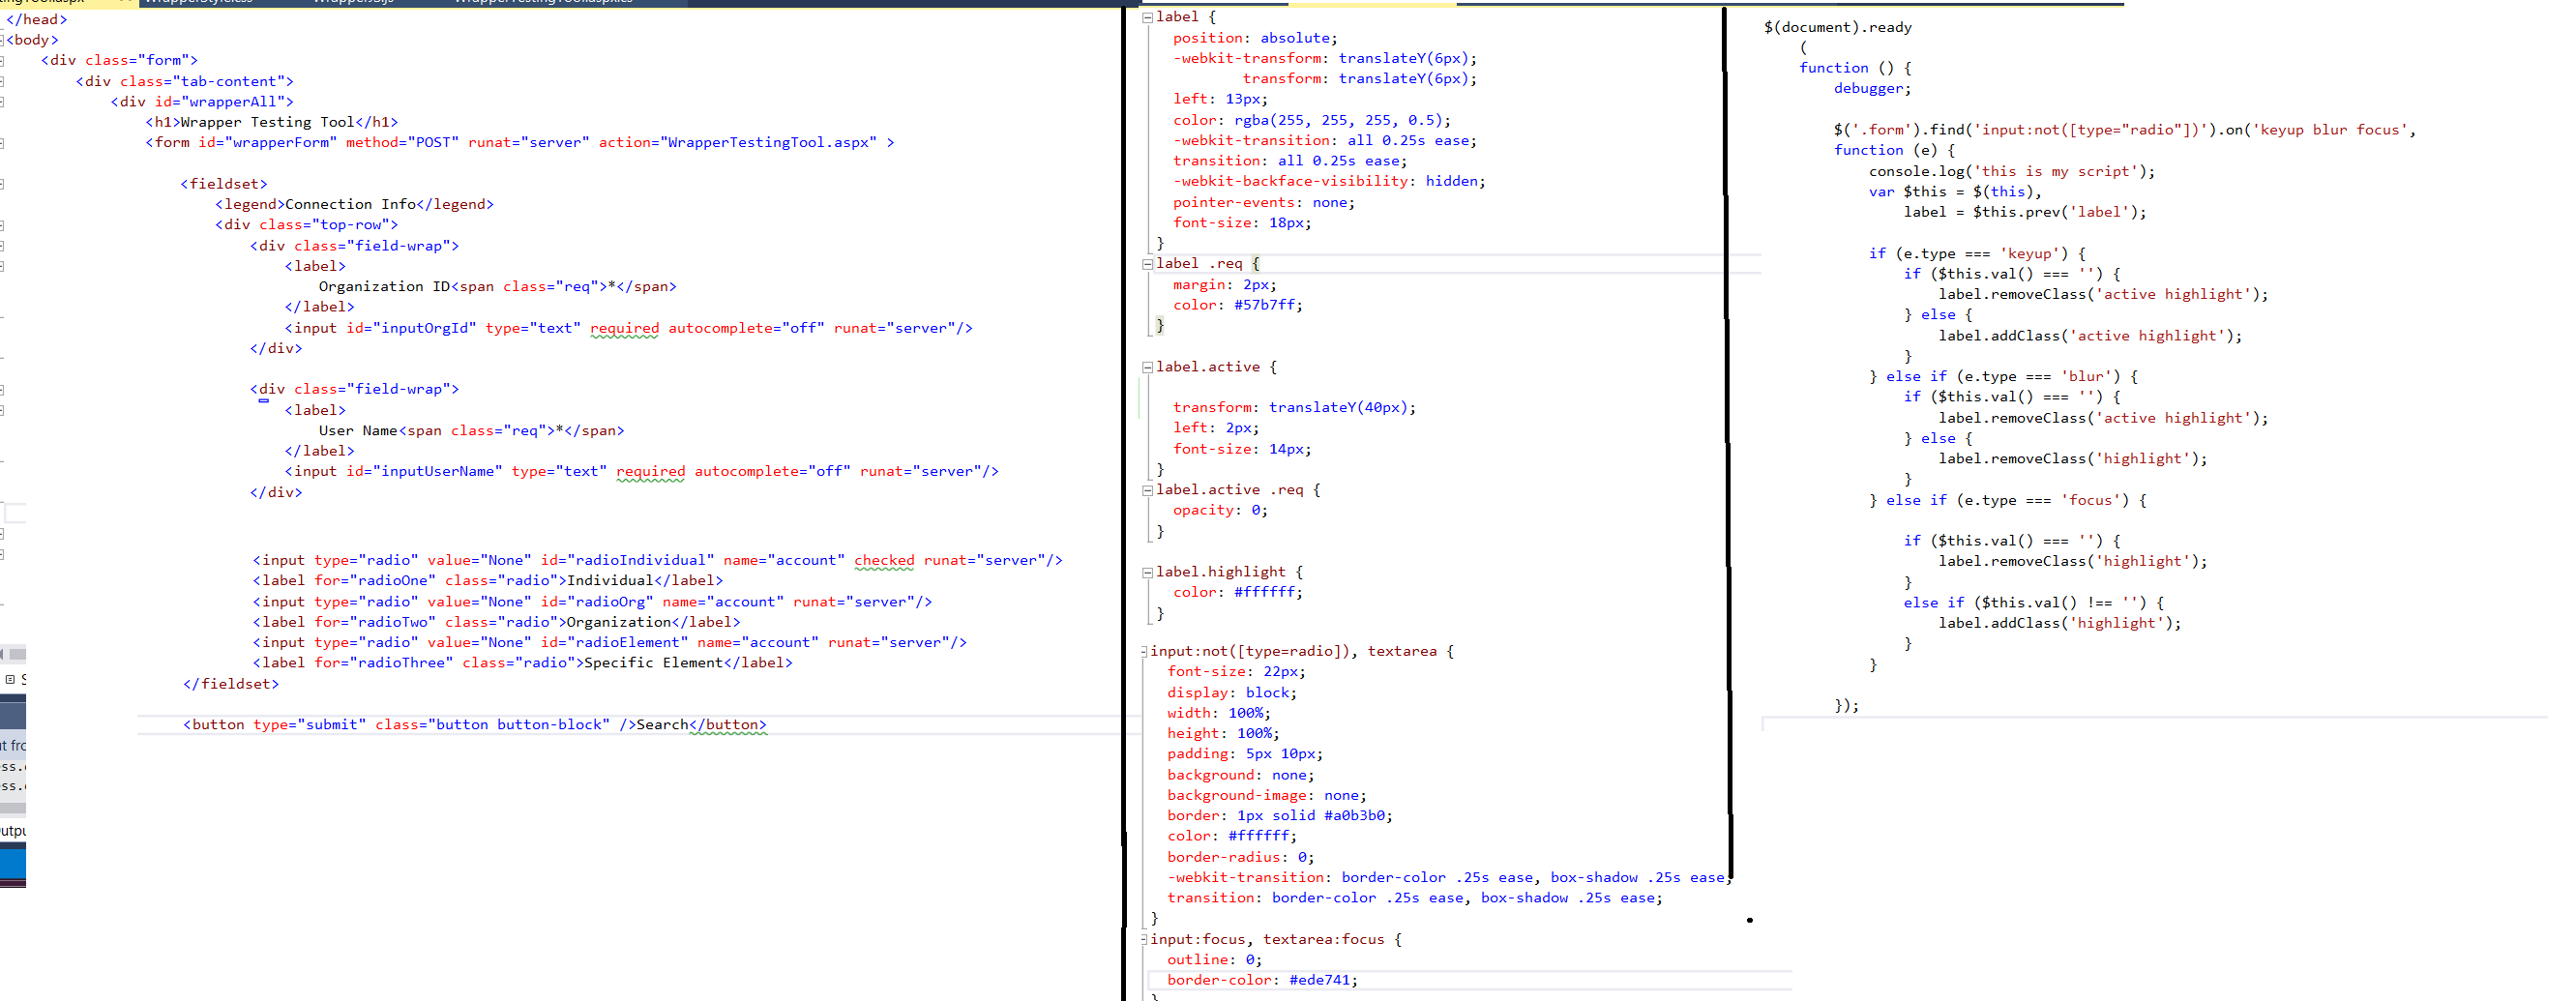Click the Search submit button code line
This screenshot has height=1001, width=2576.
475,725
